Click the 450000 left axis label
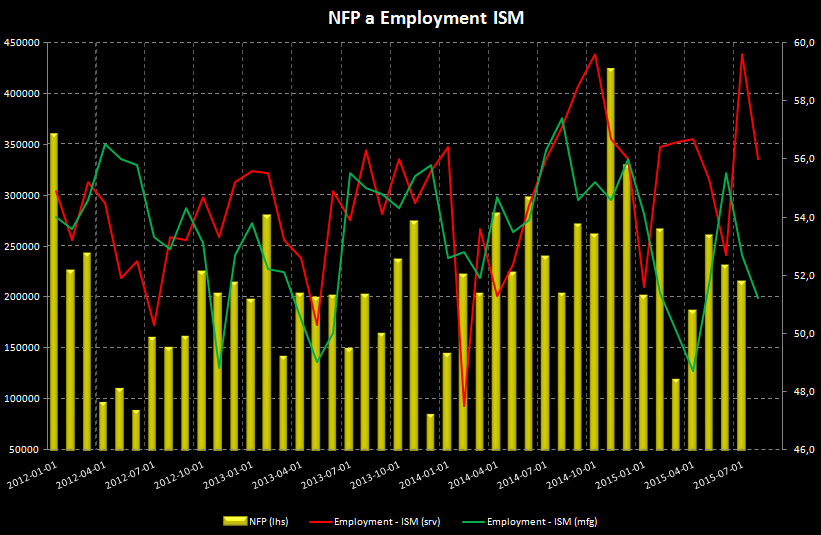The image size is (821, 535). (x=21, y=43)
